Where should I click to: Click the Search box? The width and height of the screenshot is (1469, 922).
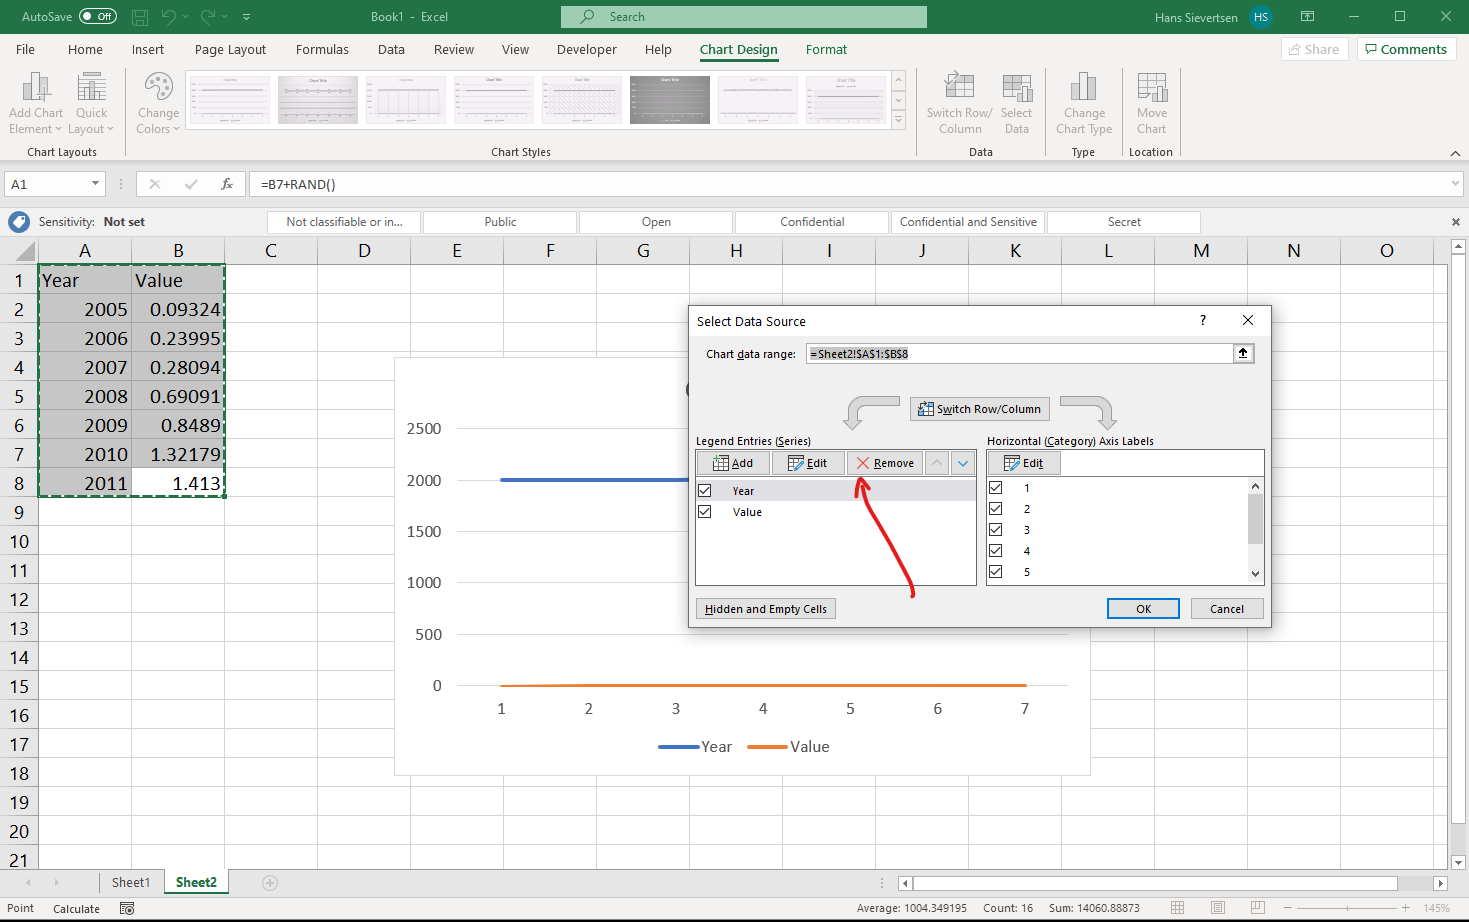click(744, 17)
